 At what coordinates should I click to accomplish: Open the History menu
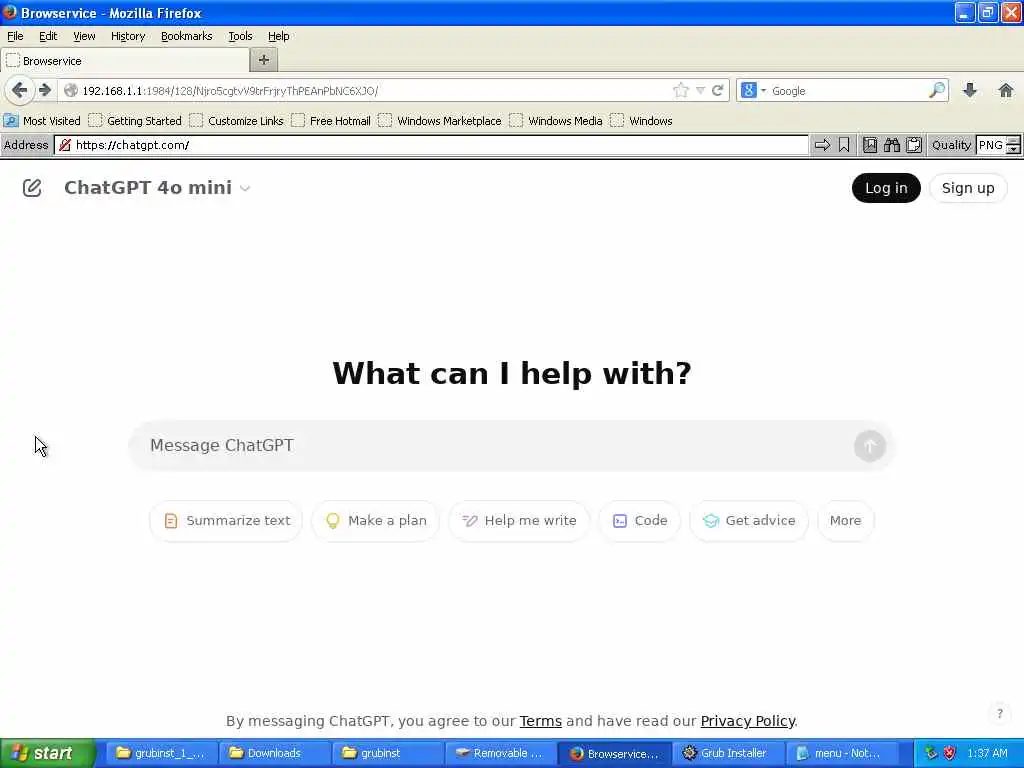coord(128,36)
